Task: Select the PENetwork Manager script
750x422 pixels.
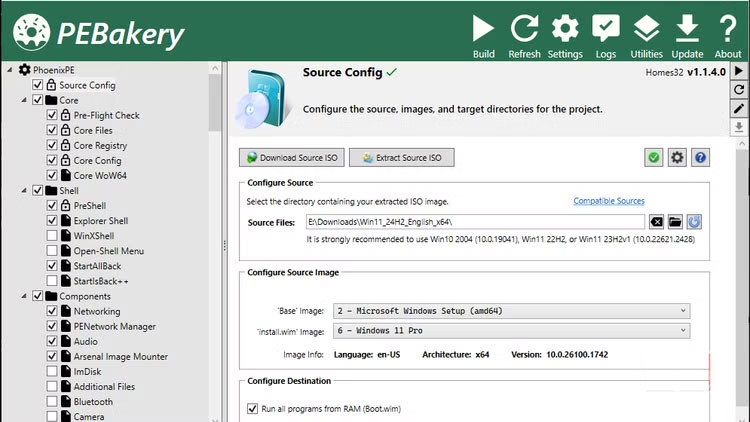Action: pyautogui.click(x=114, y=326)
